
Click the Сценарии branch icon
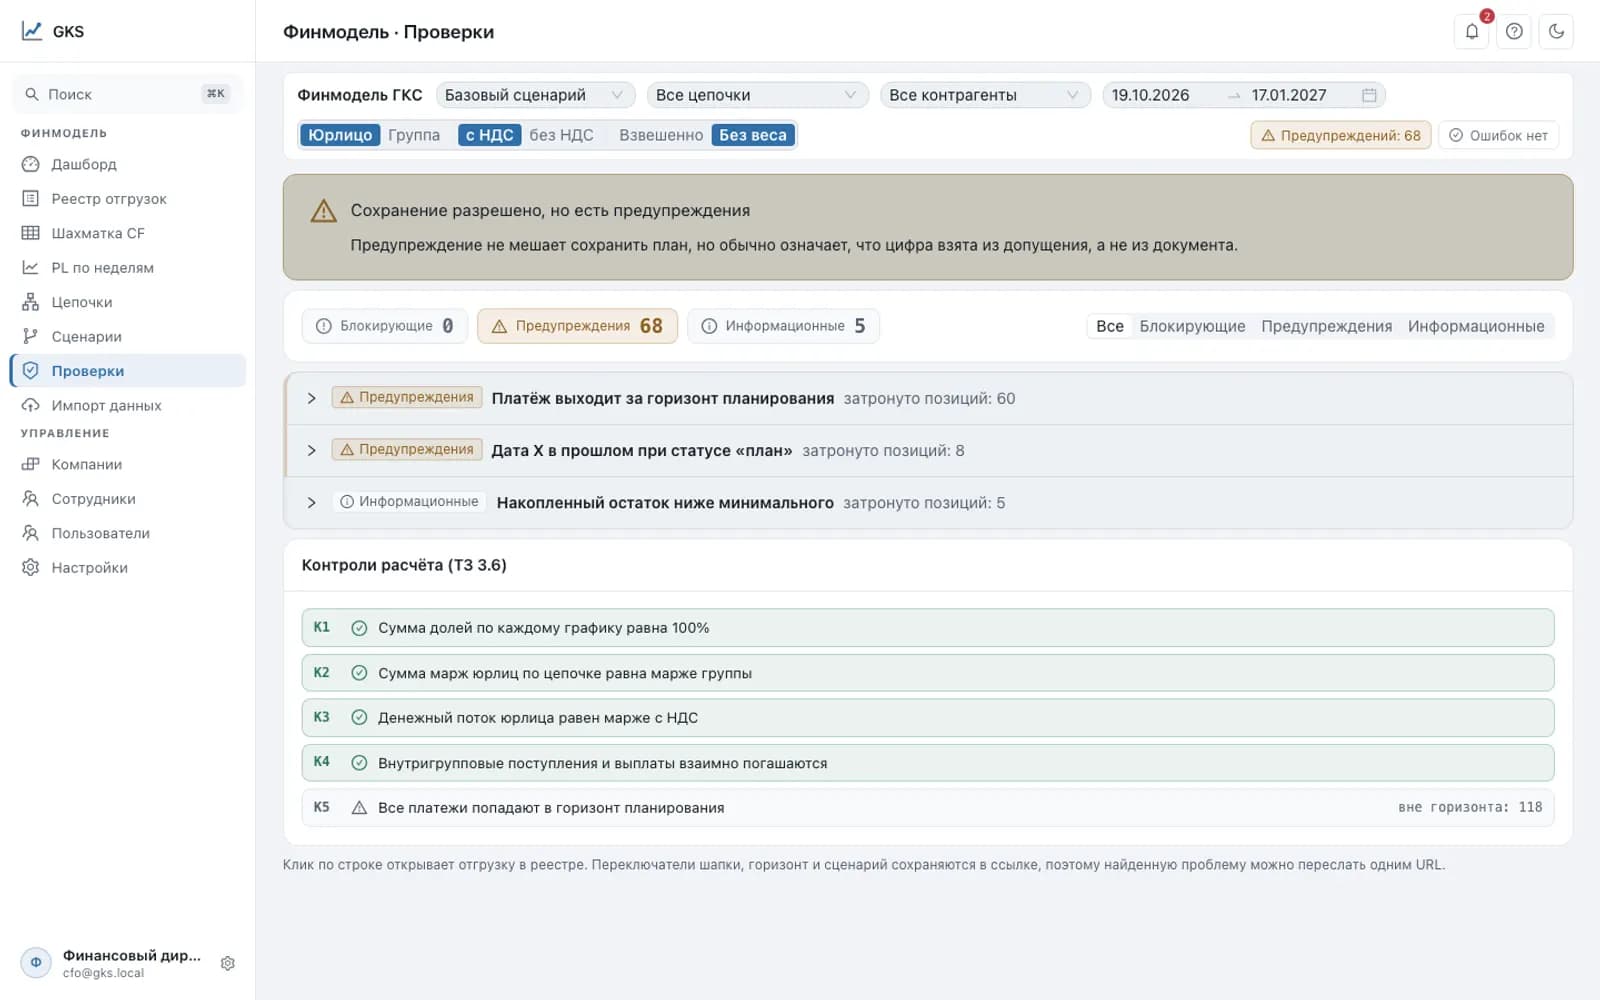pos(31,336)
